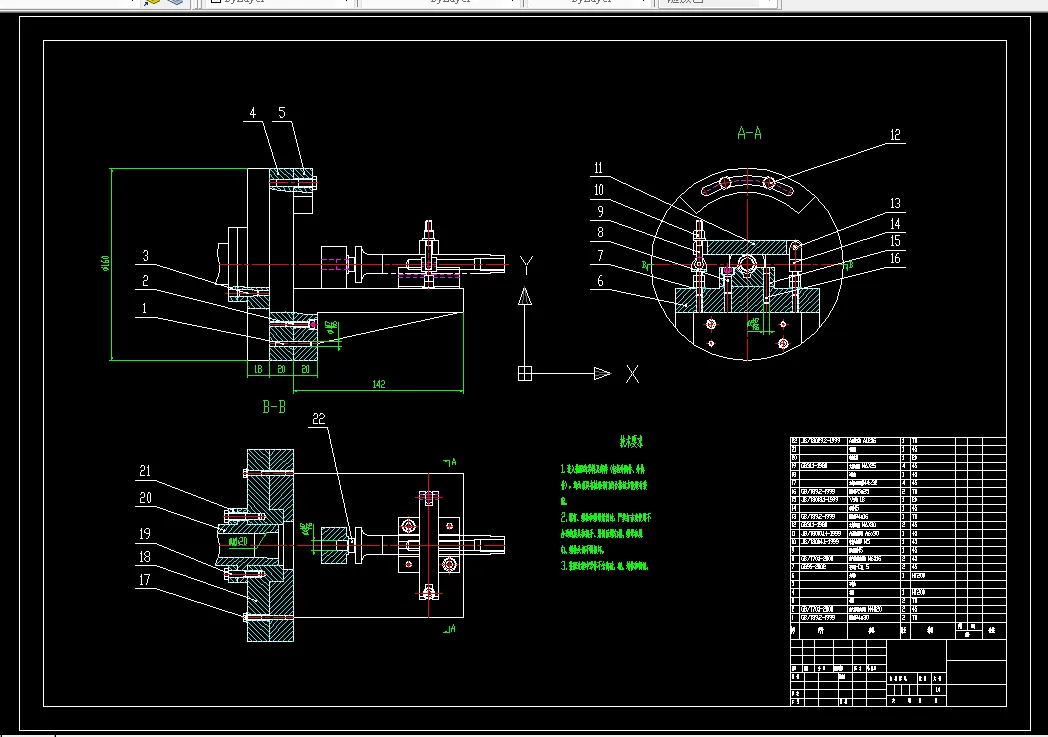Select part callout number 14
This screenshot has height=737, width=1048.
896,223
